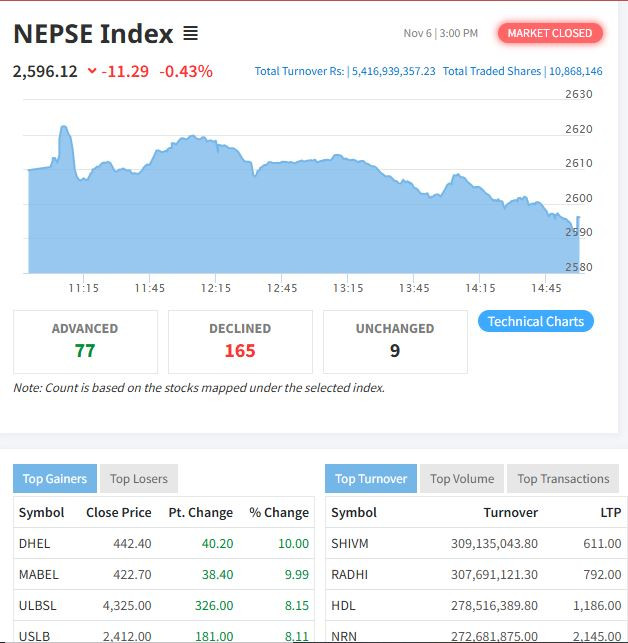This screenshot has height=643, width=628.
Task: Select the Top Turnover tab
Action: [371, 478]
